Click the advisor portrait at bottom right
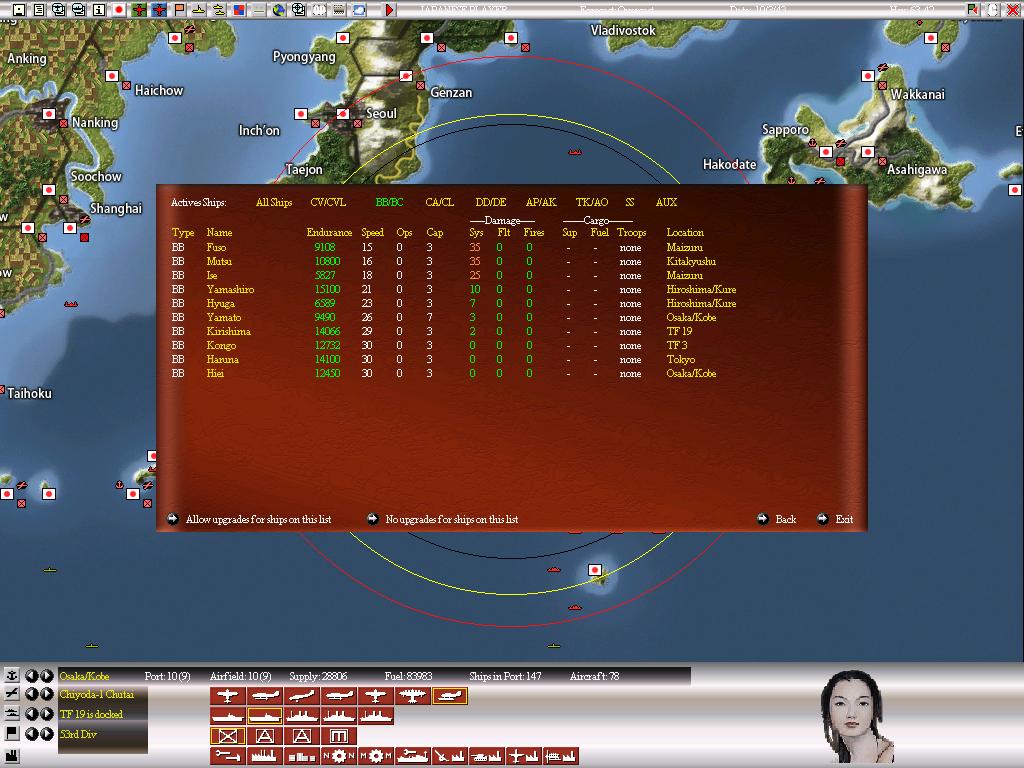The width and height of the screenshot is (1024, 768). point(857,716)
